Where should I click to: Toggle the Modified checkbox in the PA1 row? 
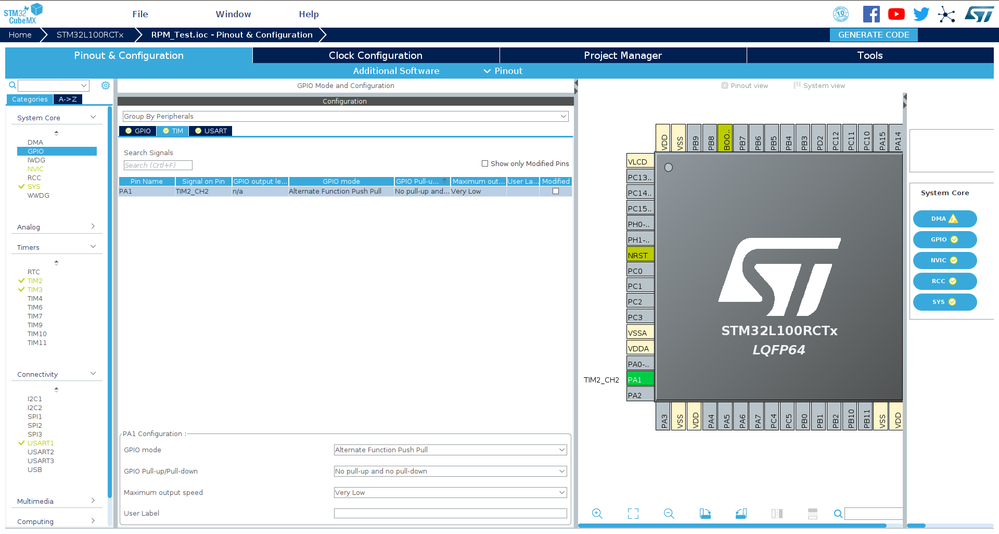coord(556,191)
